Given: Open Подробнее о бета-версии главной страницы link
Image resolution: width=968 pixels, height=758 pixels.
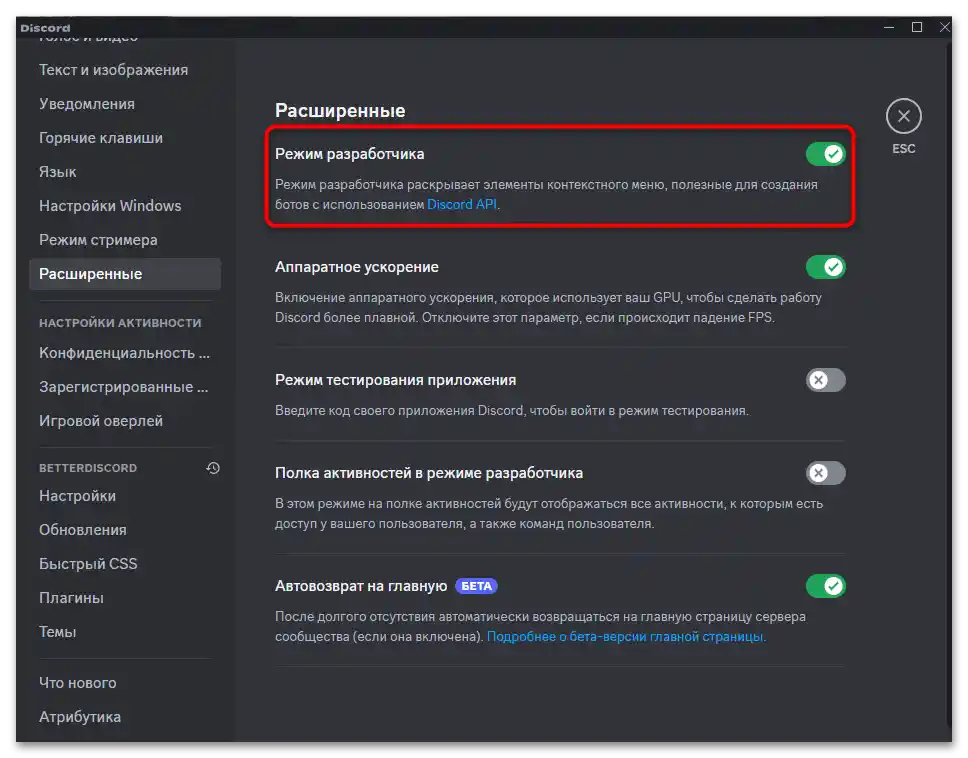Looking at the screenshot, I should (625, 636).
